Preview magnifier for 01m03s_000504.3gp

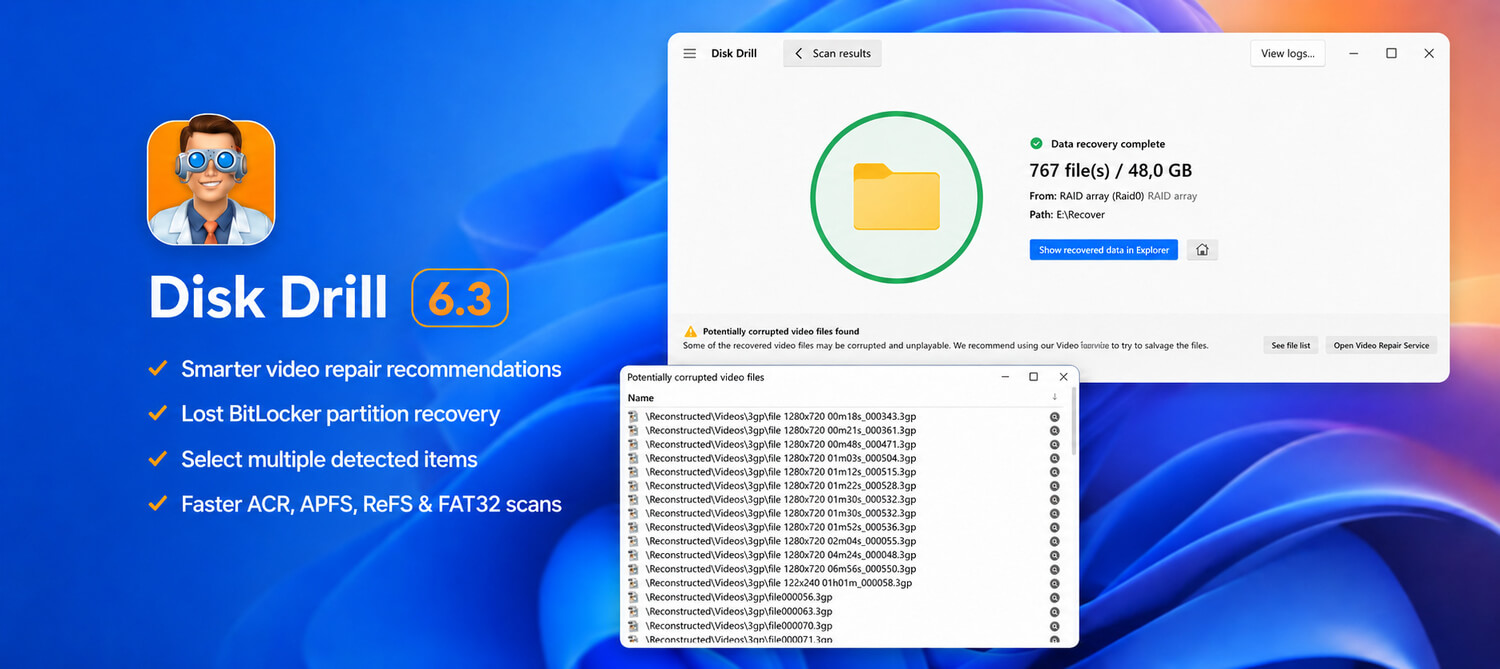(x=1054, y=459)
